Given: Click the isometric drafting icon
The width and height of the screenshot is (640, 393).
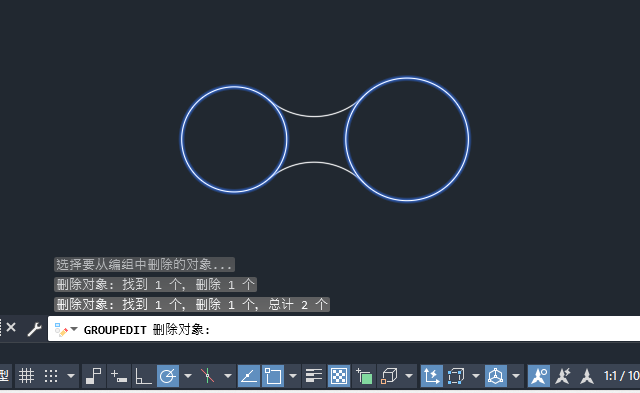Looking at the screenshot, I should coord(207,375).
